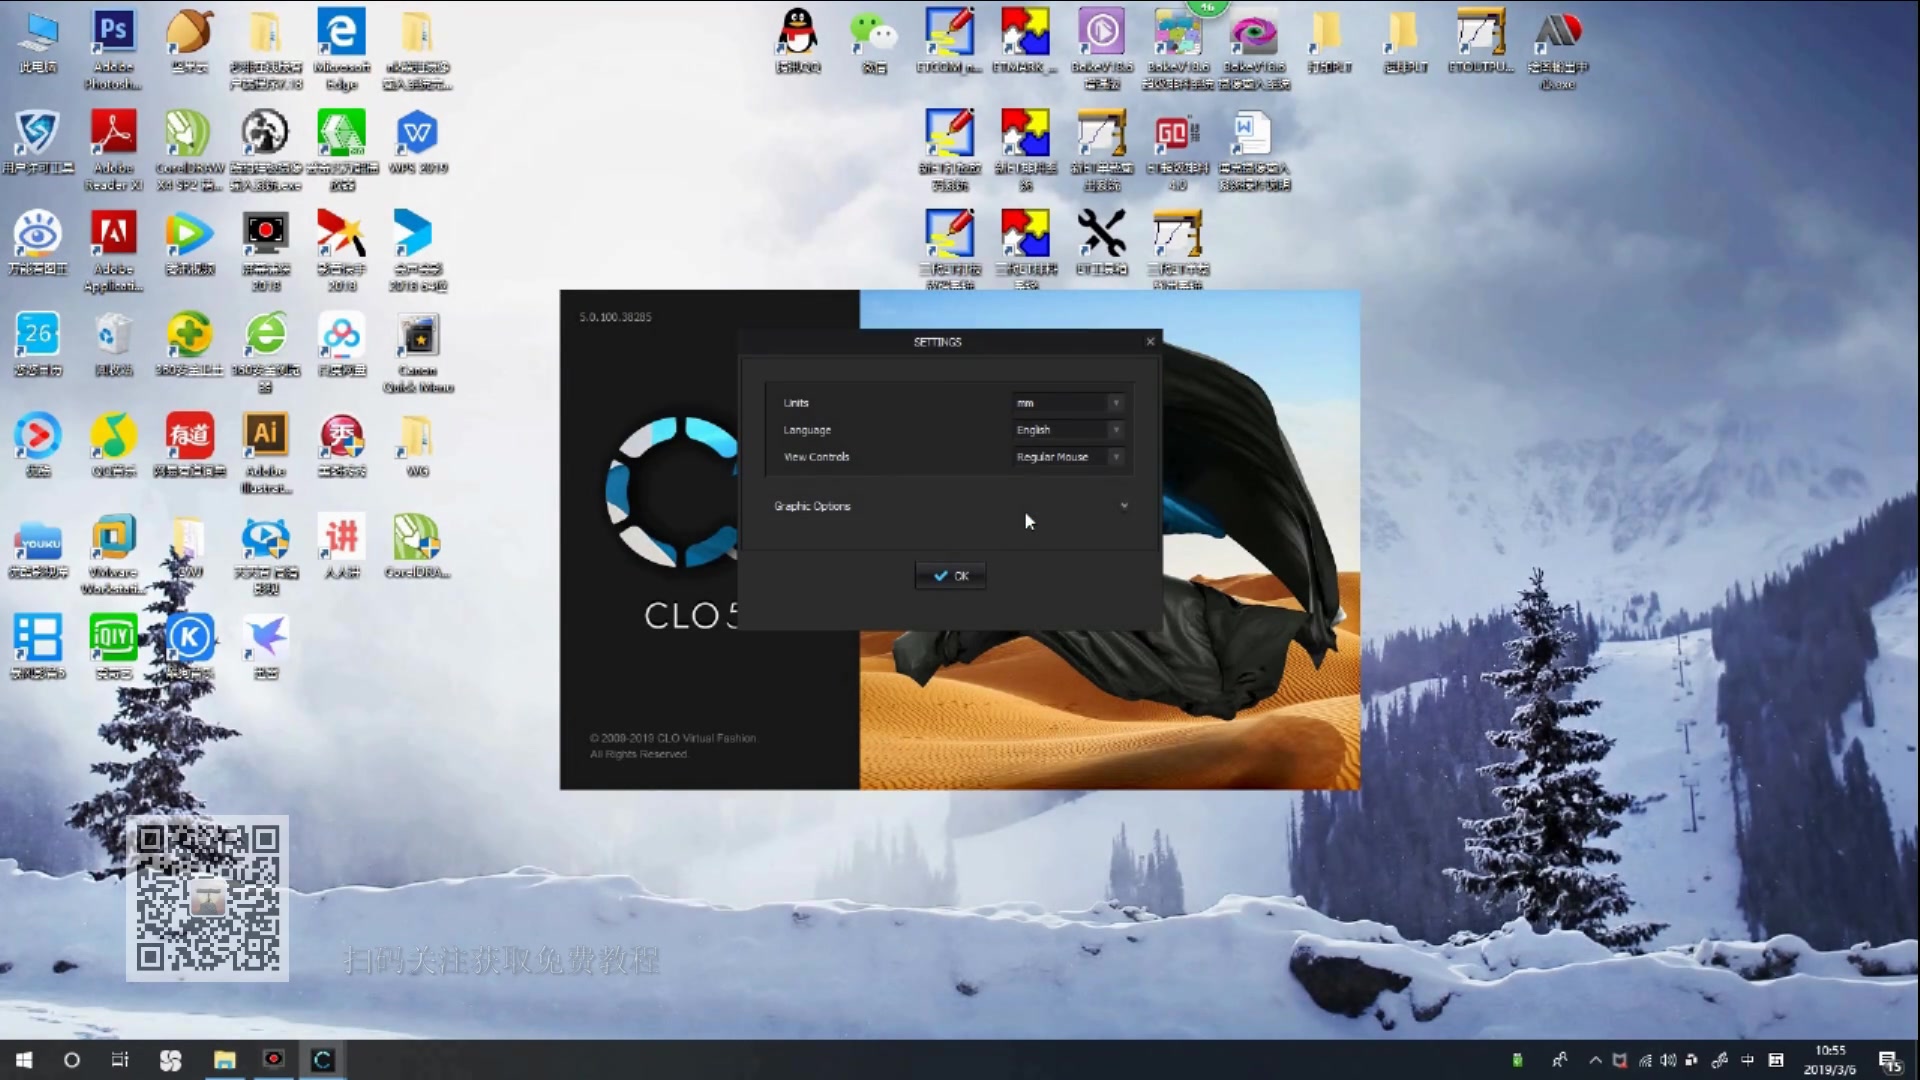The image size is (1920, 1080).
Task: Select the Adobe Photoshop desktop icon
Action: 113,34
